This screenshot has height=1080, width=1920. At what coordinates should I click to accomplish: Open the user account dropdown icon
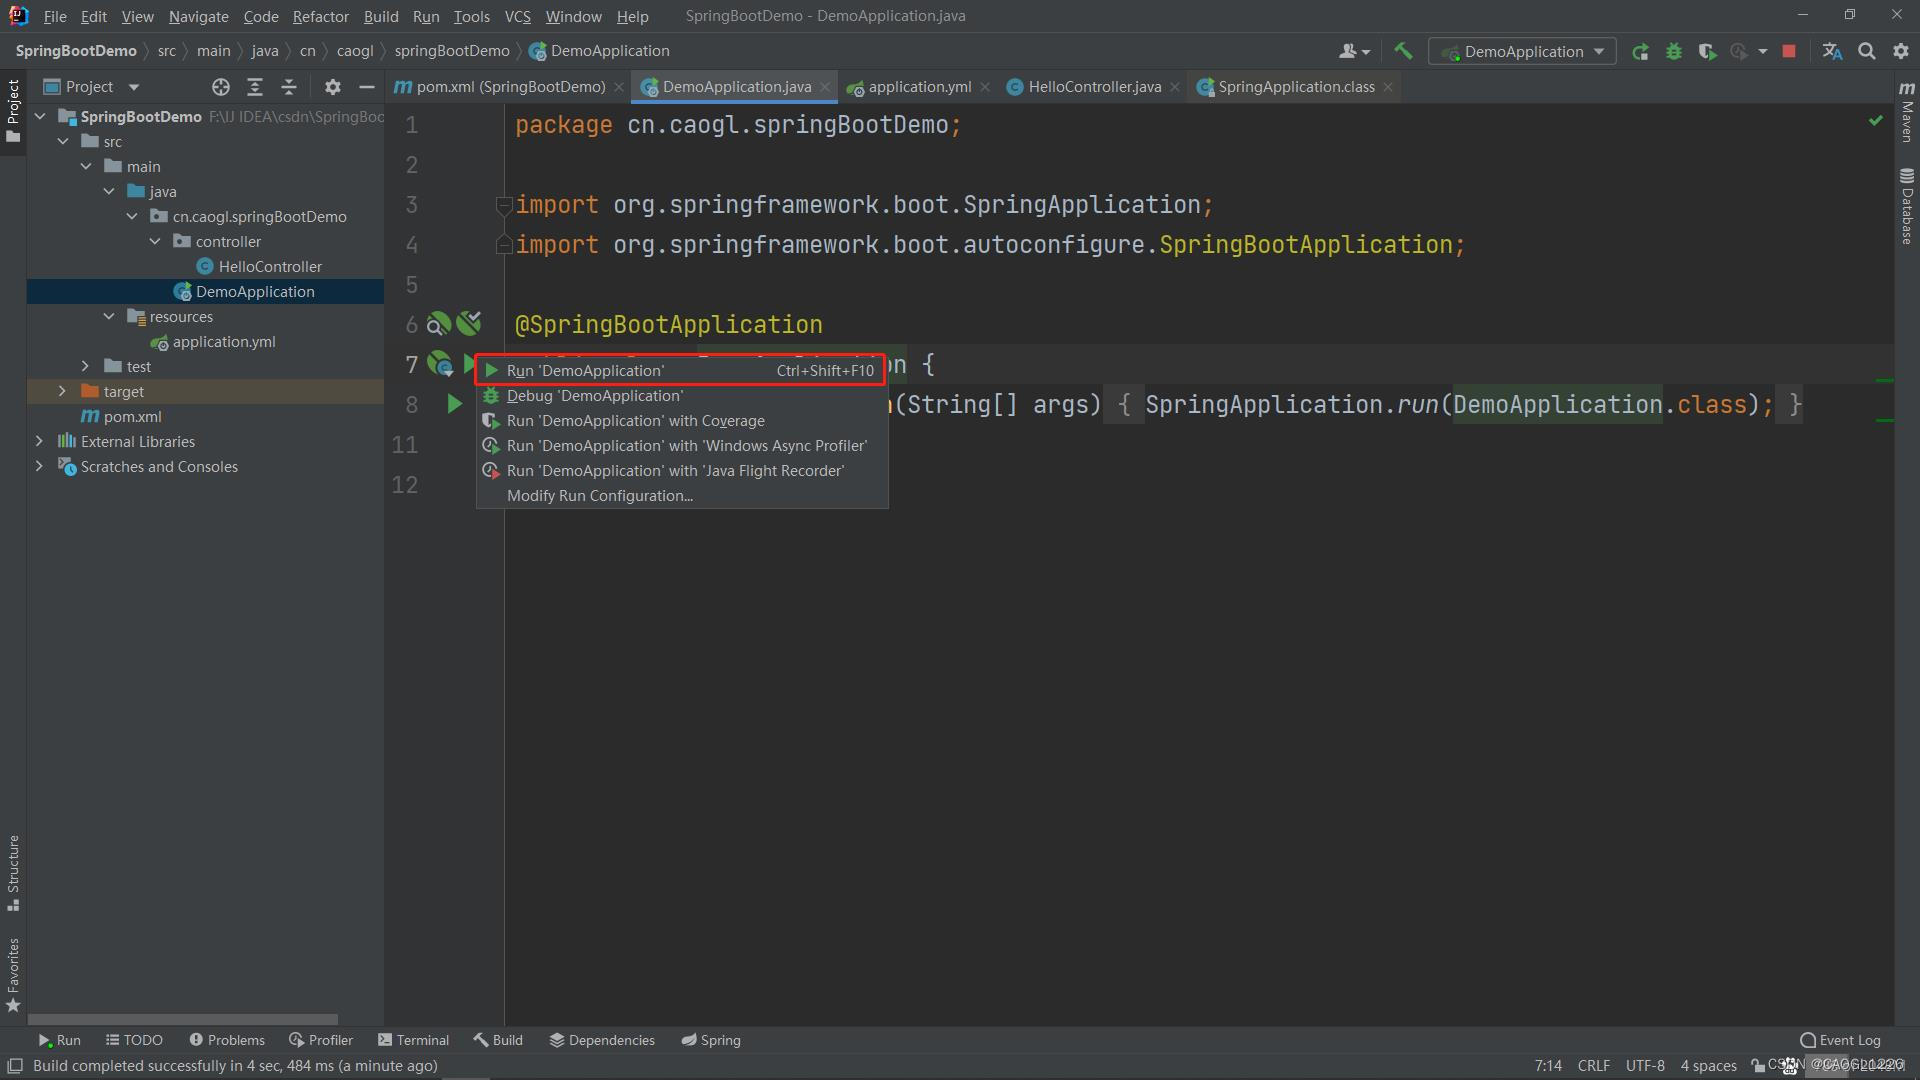[1354, 51]
